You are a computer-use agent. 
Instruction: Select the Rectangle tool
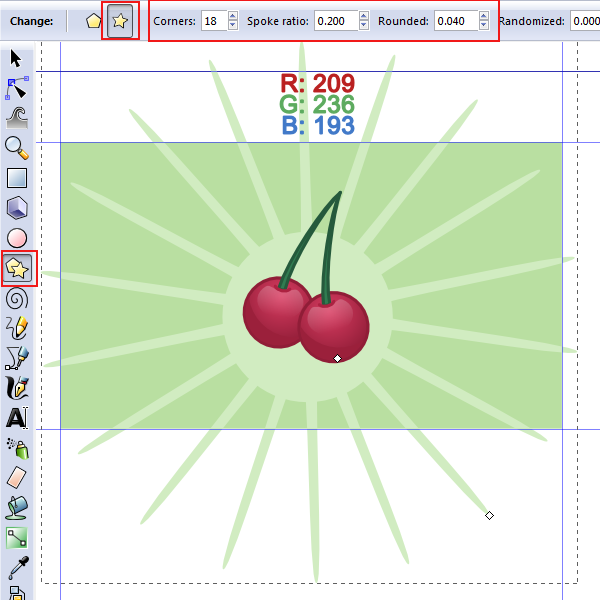click(17, 178)
